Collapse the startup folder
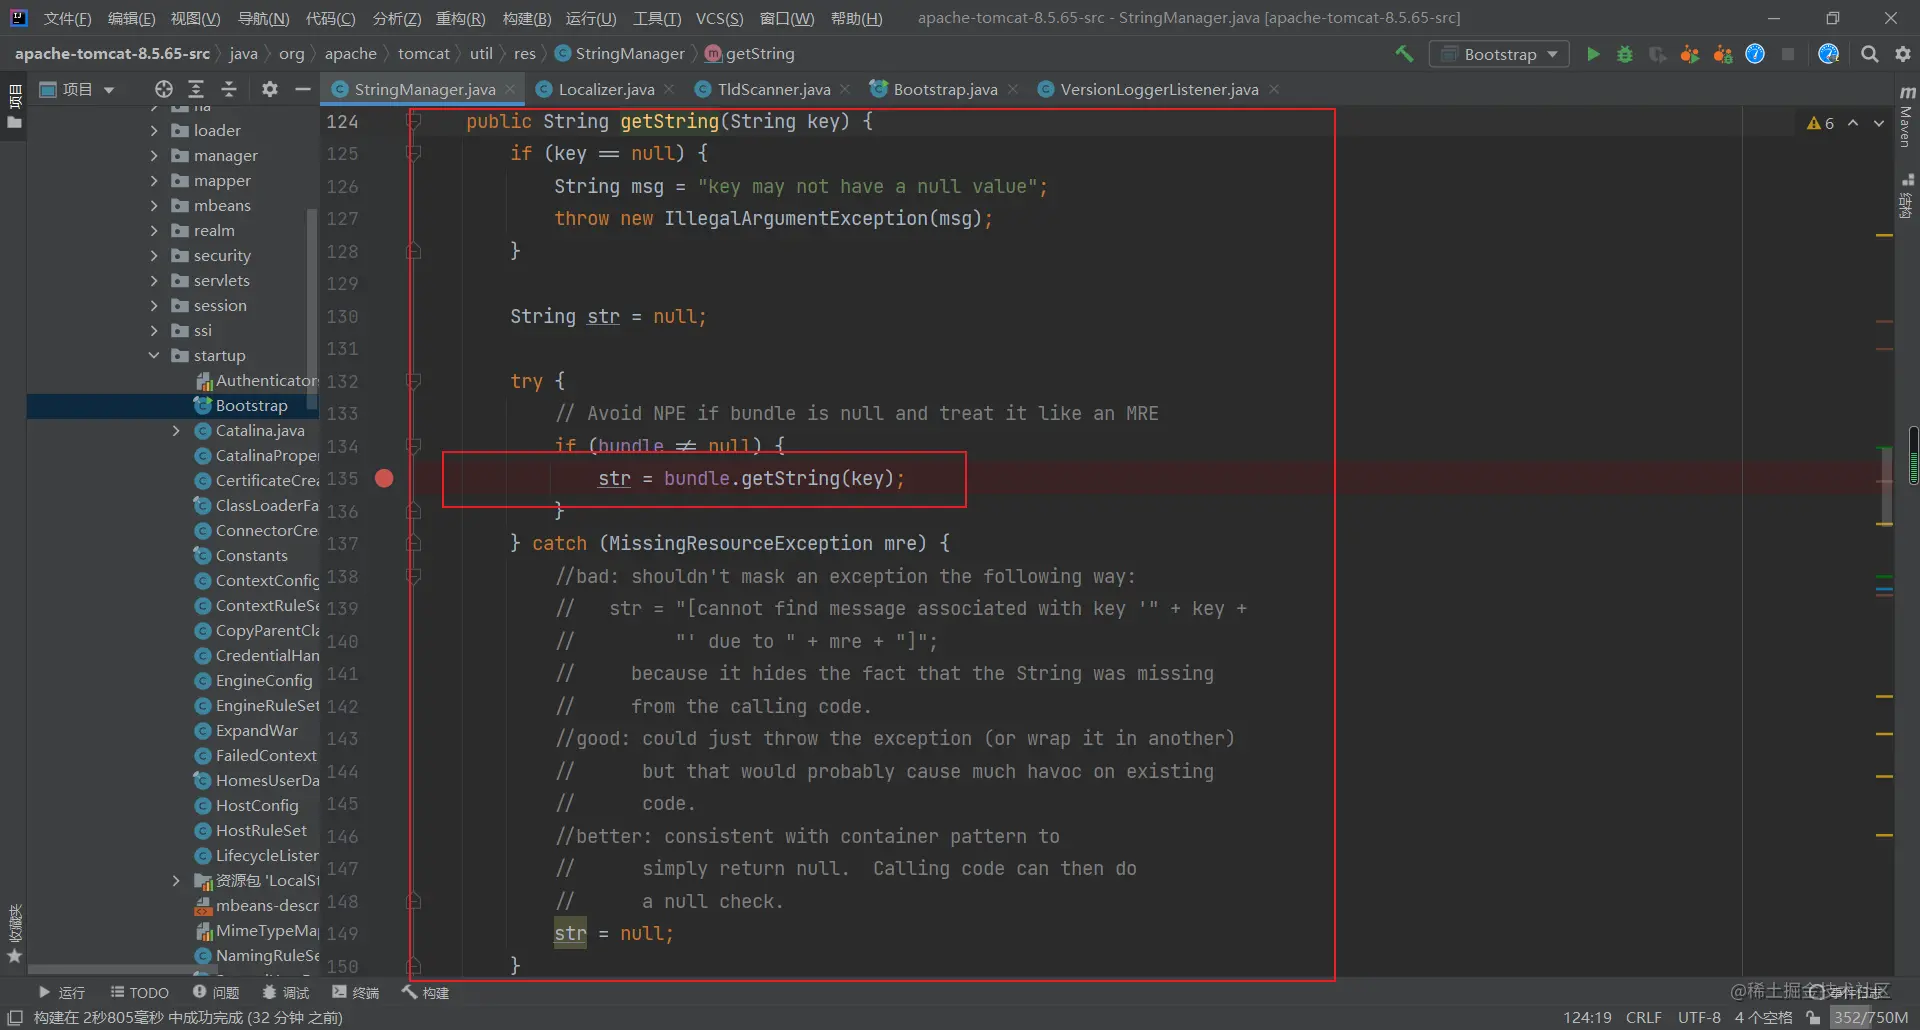 154,355
